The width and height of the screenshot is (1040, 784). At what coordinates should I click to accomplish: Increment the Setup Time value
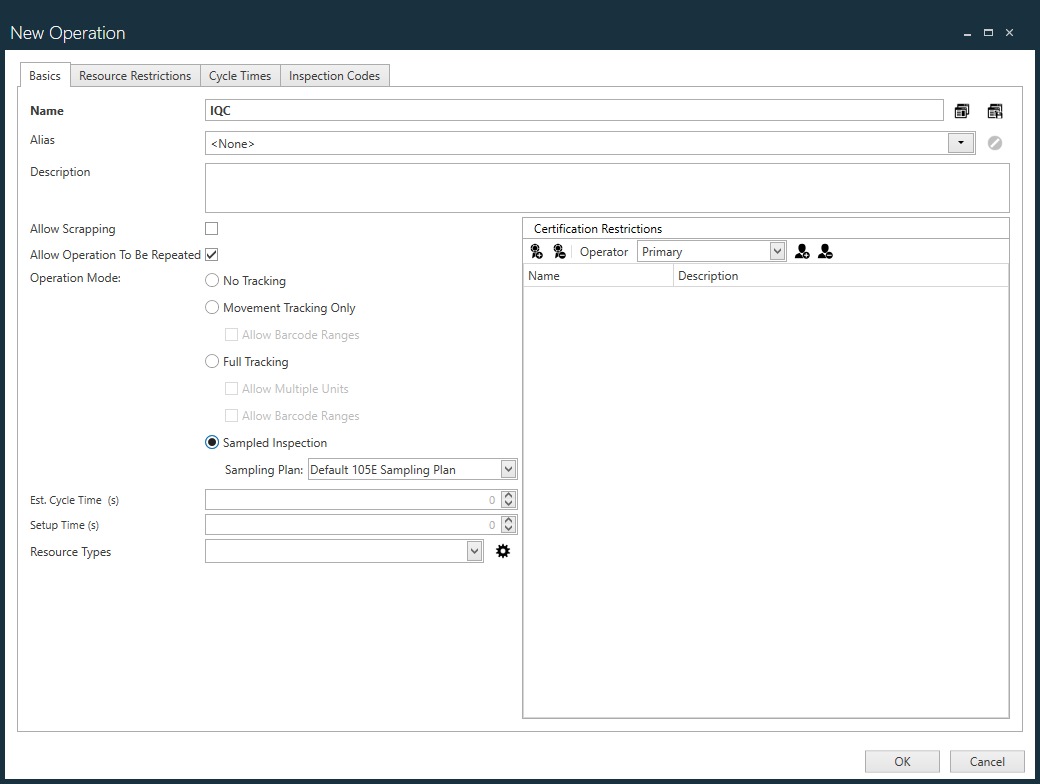pos(508,520)
